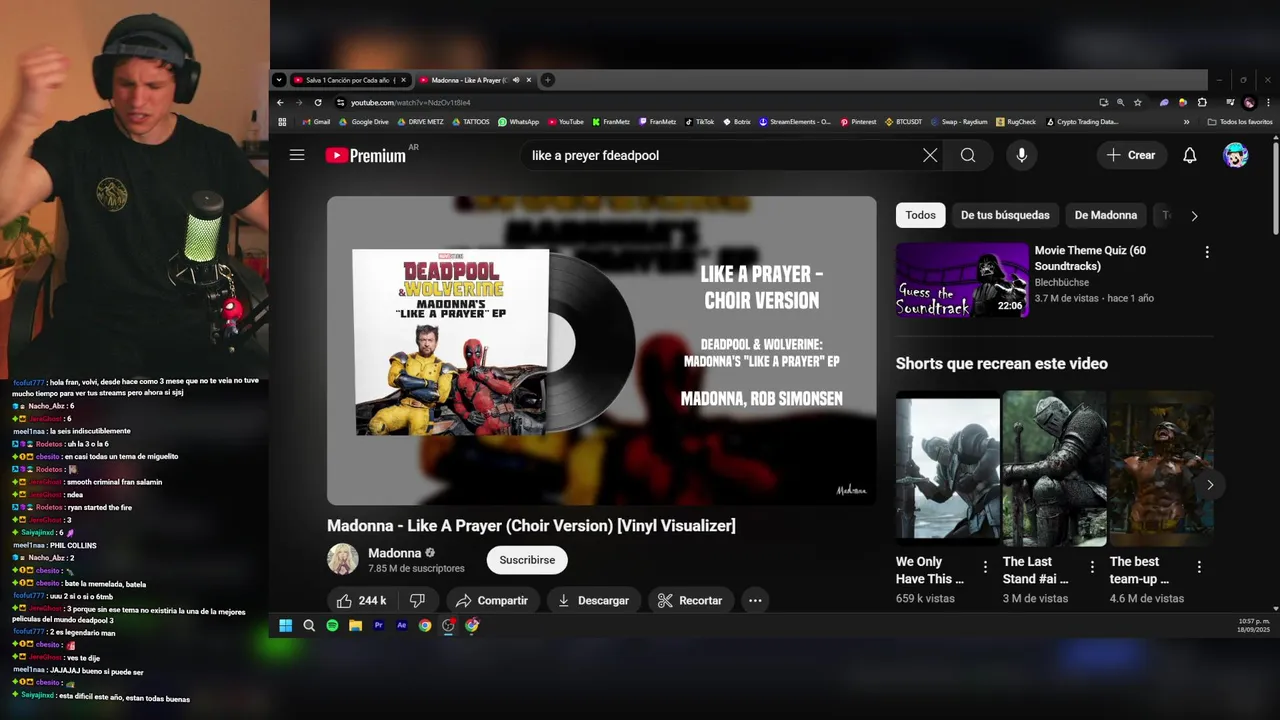Click the Descargar button
The height and width of the screenshot is (720, 1280).
click(593, 600)
